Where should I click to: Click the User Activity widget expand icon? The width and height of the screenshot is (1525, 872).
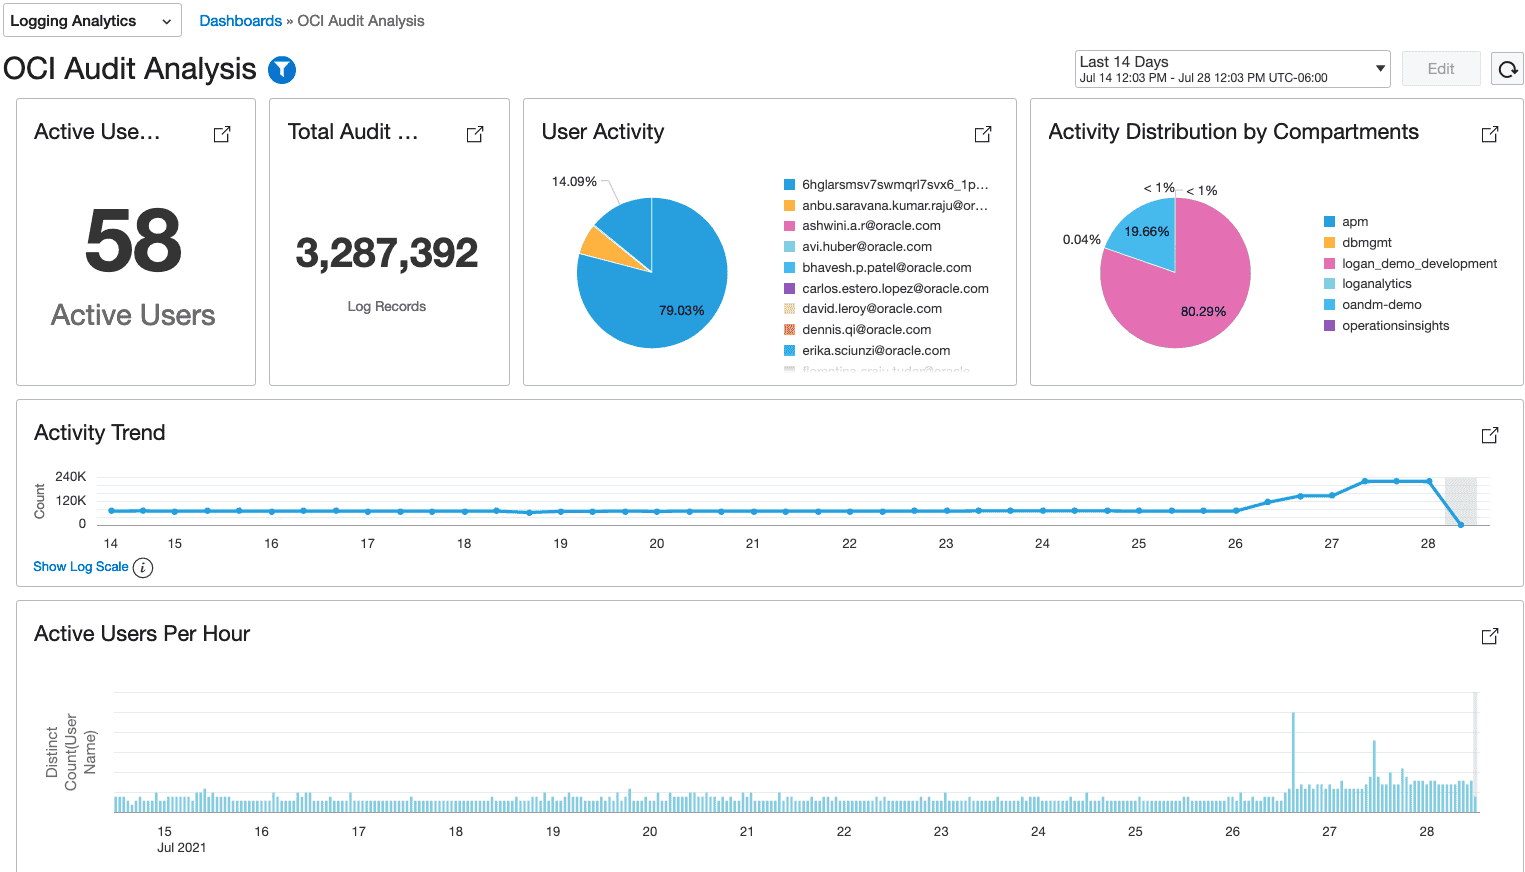point(983,133)
